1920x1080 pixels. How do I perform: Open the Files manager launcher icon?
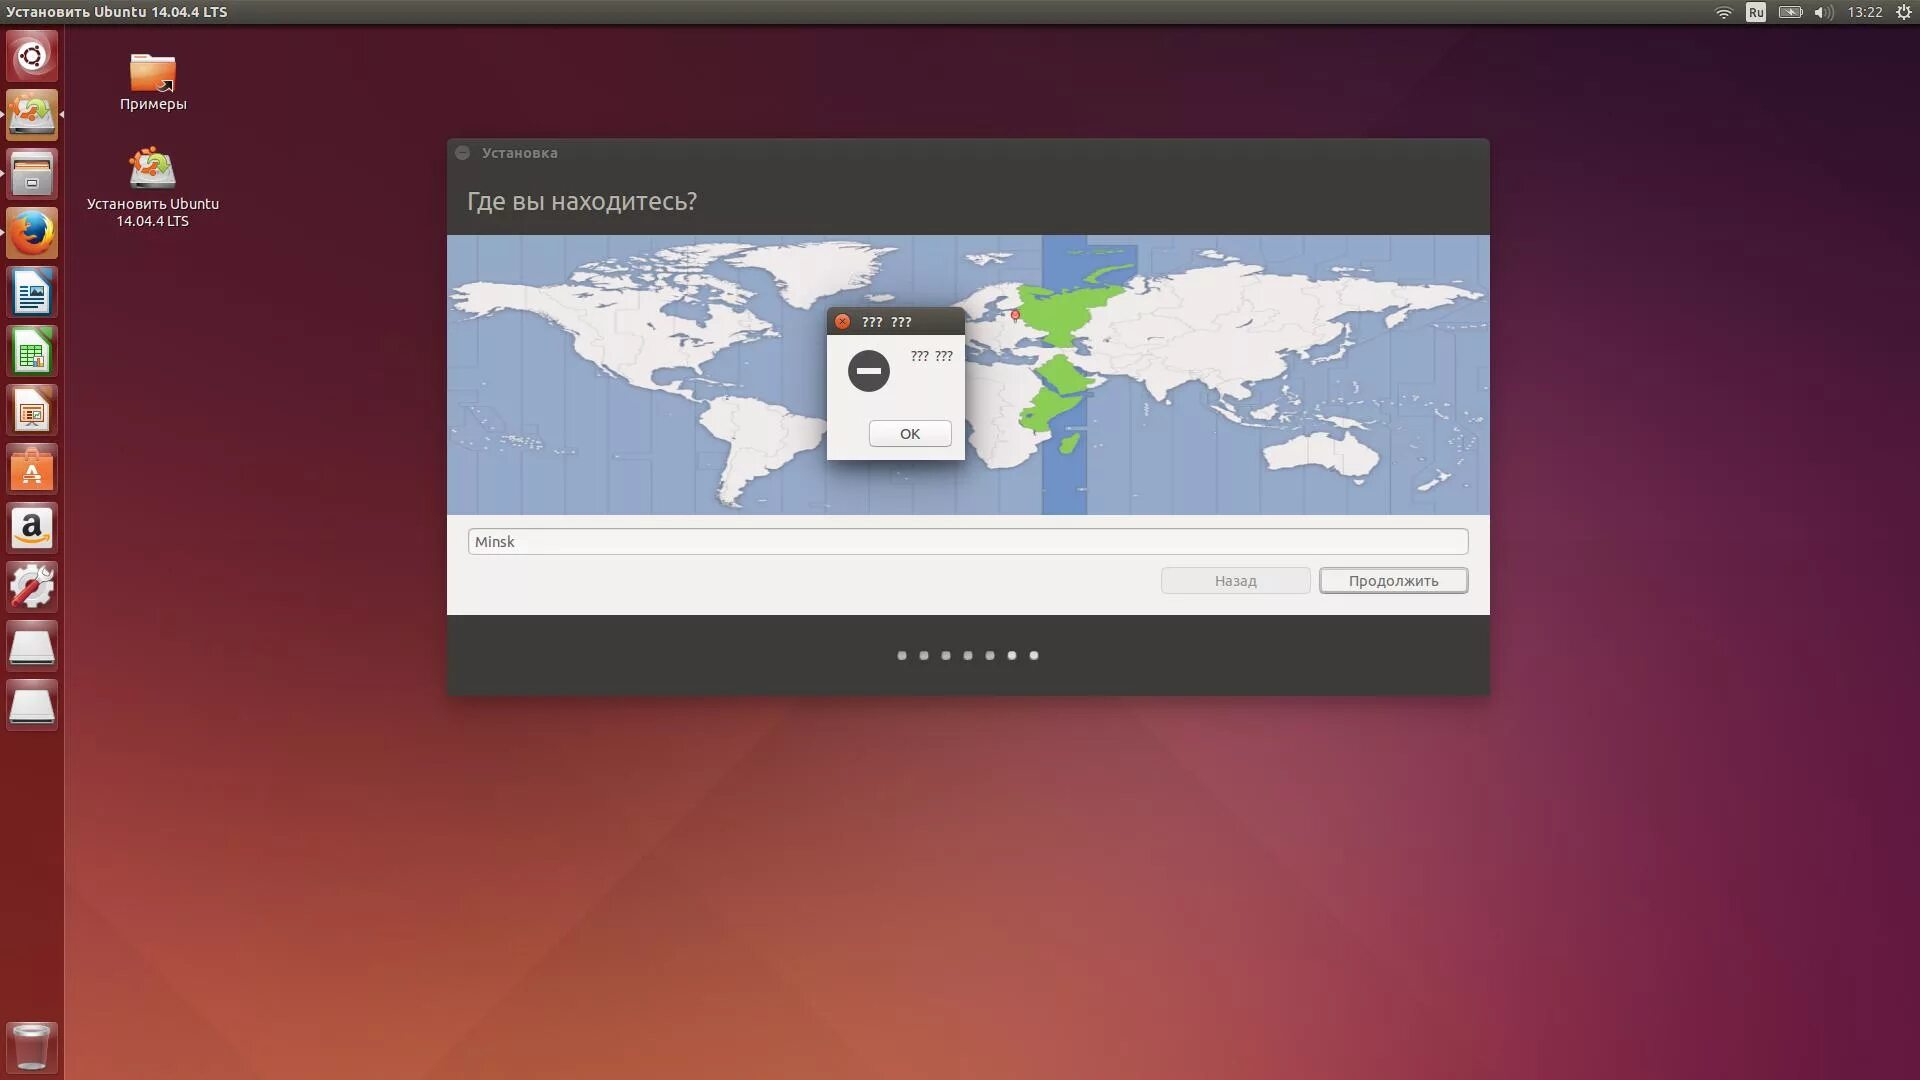tap(32, 175)
